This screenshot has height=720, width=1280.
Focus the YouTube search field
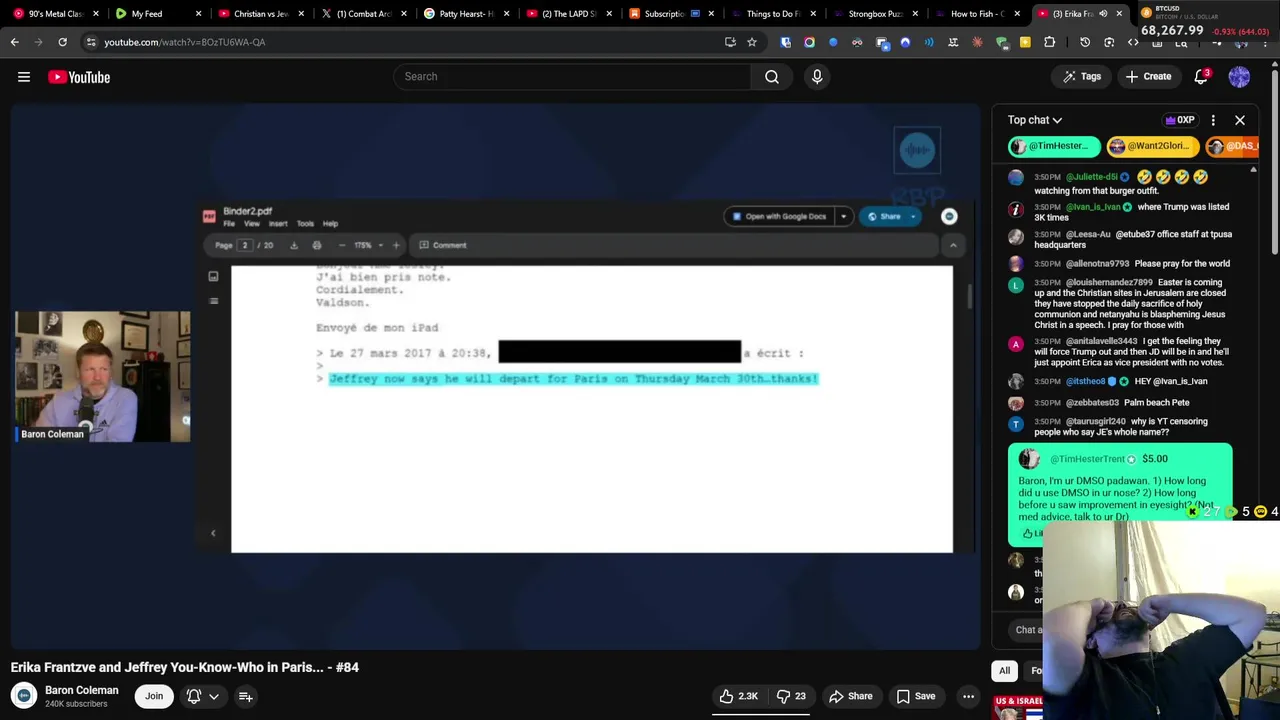click(572, 77)
